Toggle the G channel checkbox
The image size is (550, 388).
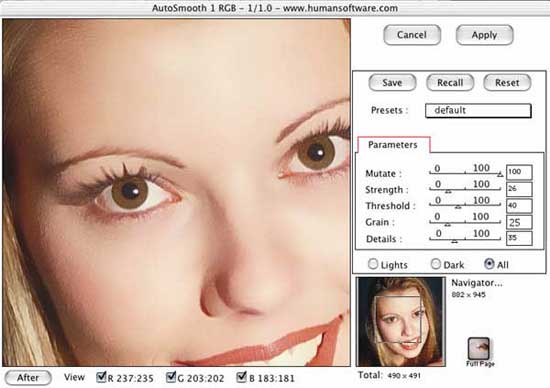(x=171, y=377)
